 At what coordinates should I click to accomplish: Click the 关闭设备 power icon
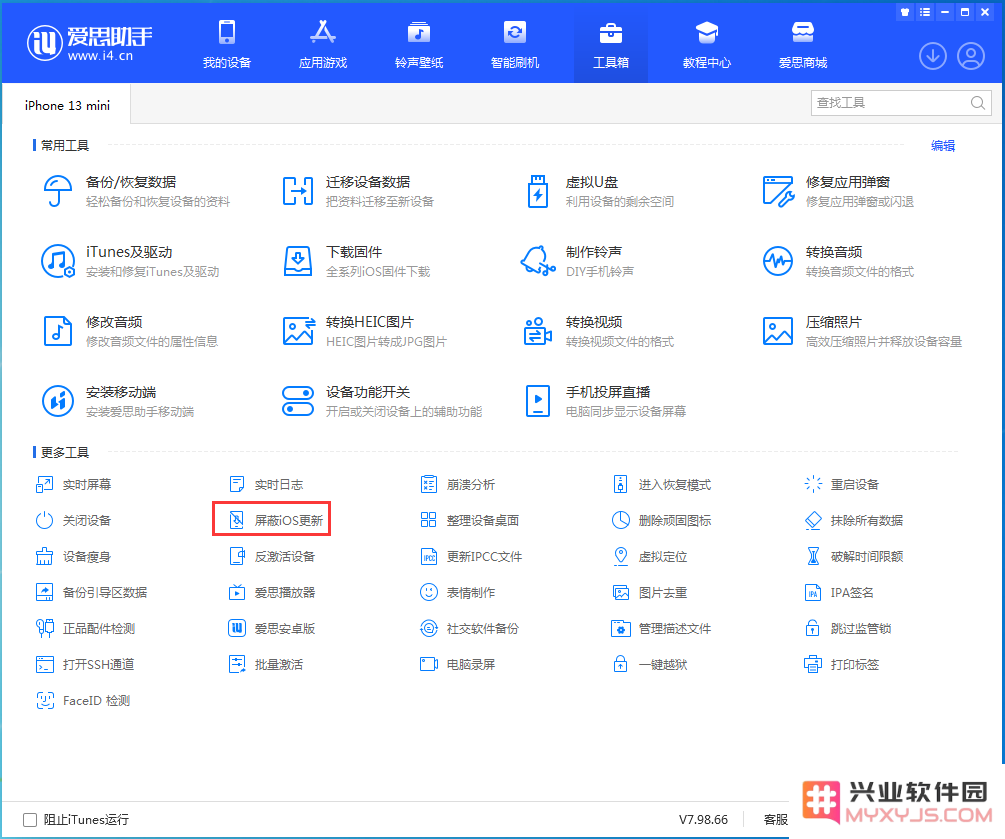[44, 520]
